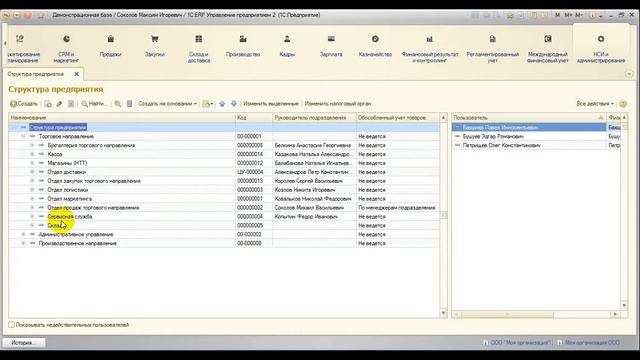Click the Изменить выделенные button
This screenshot has height=360, width=640.
tap(271, 104)
